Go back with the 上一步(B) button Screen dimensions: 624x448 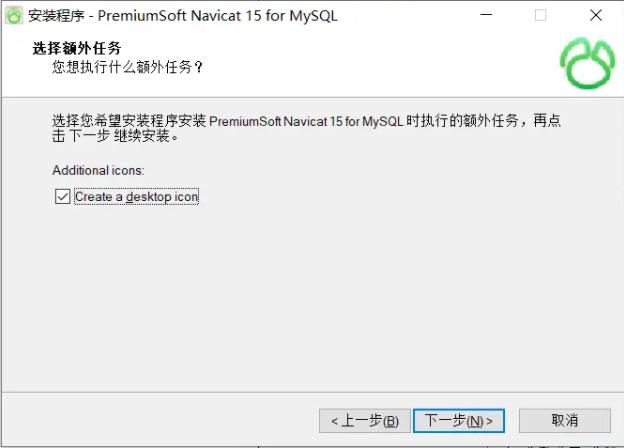365,421
